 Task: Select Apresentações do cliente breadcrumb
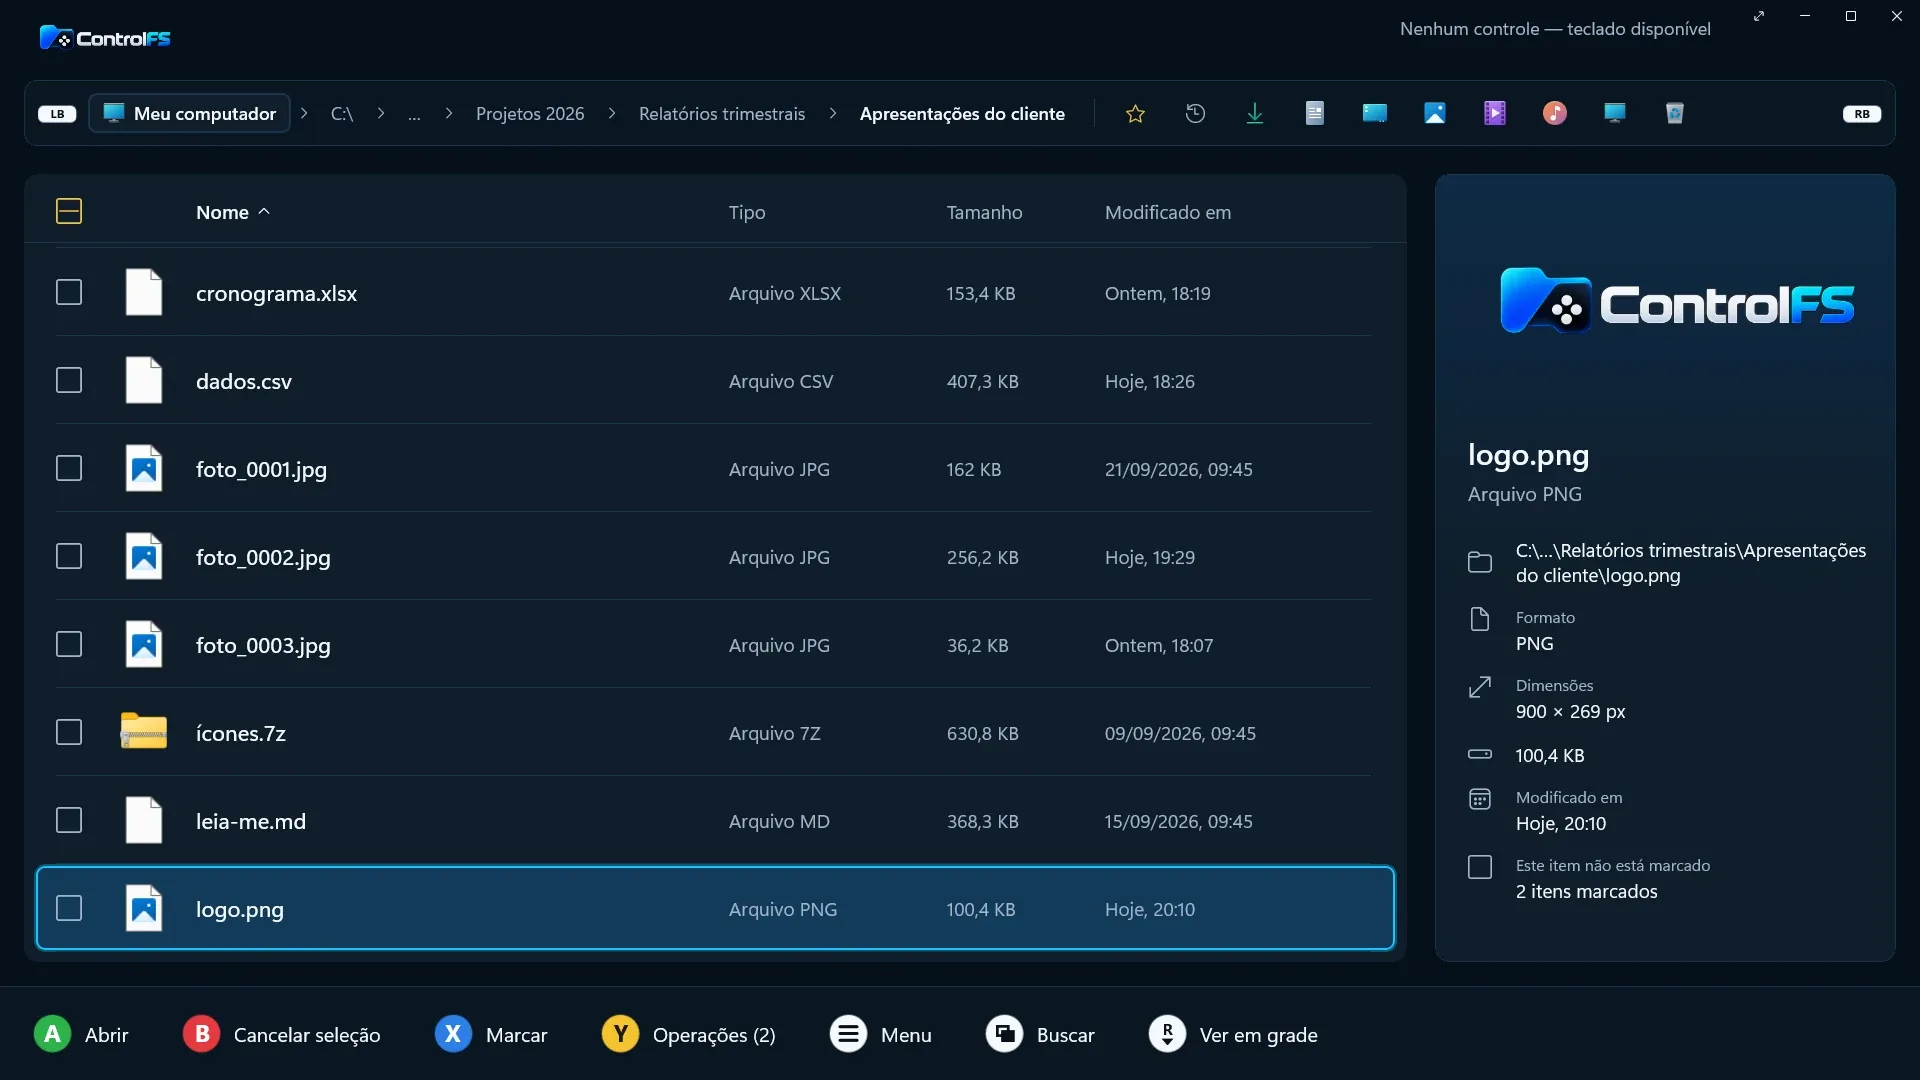(962, 114)
